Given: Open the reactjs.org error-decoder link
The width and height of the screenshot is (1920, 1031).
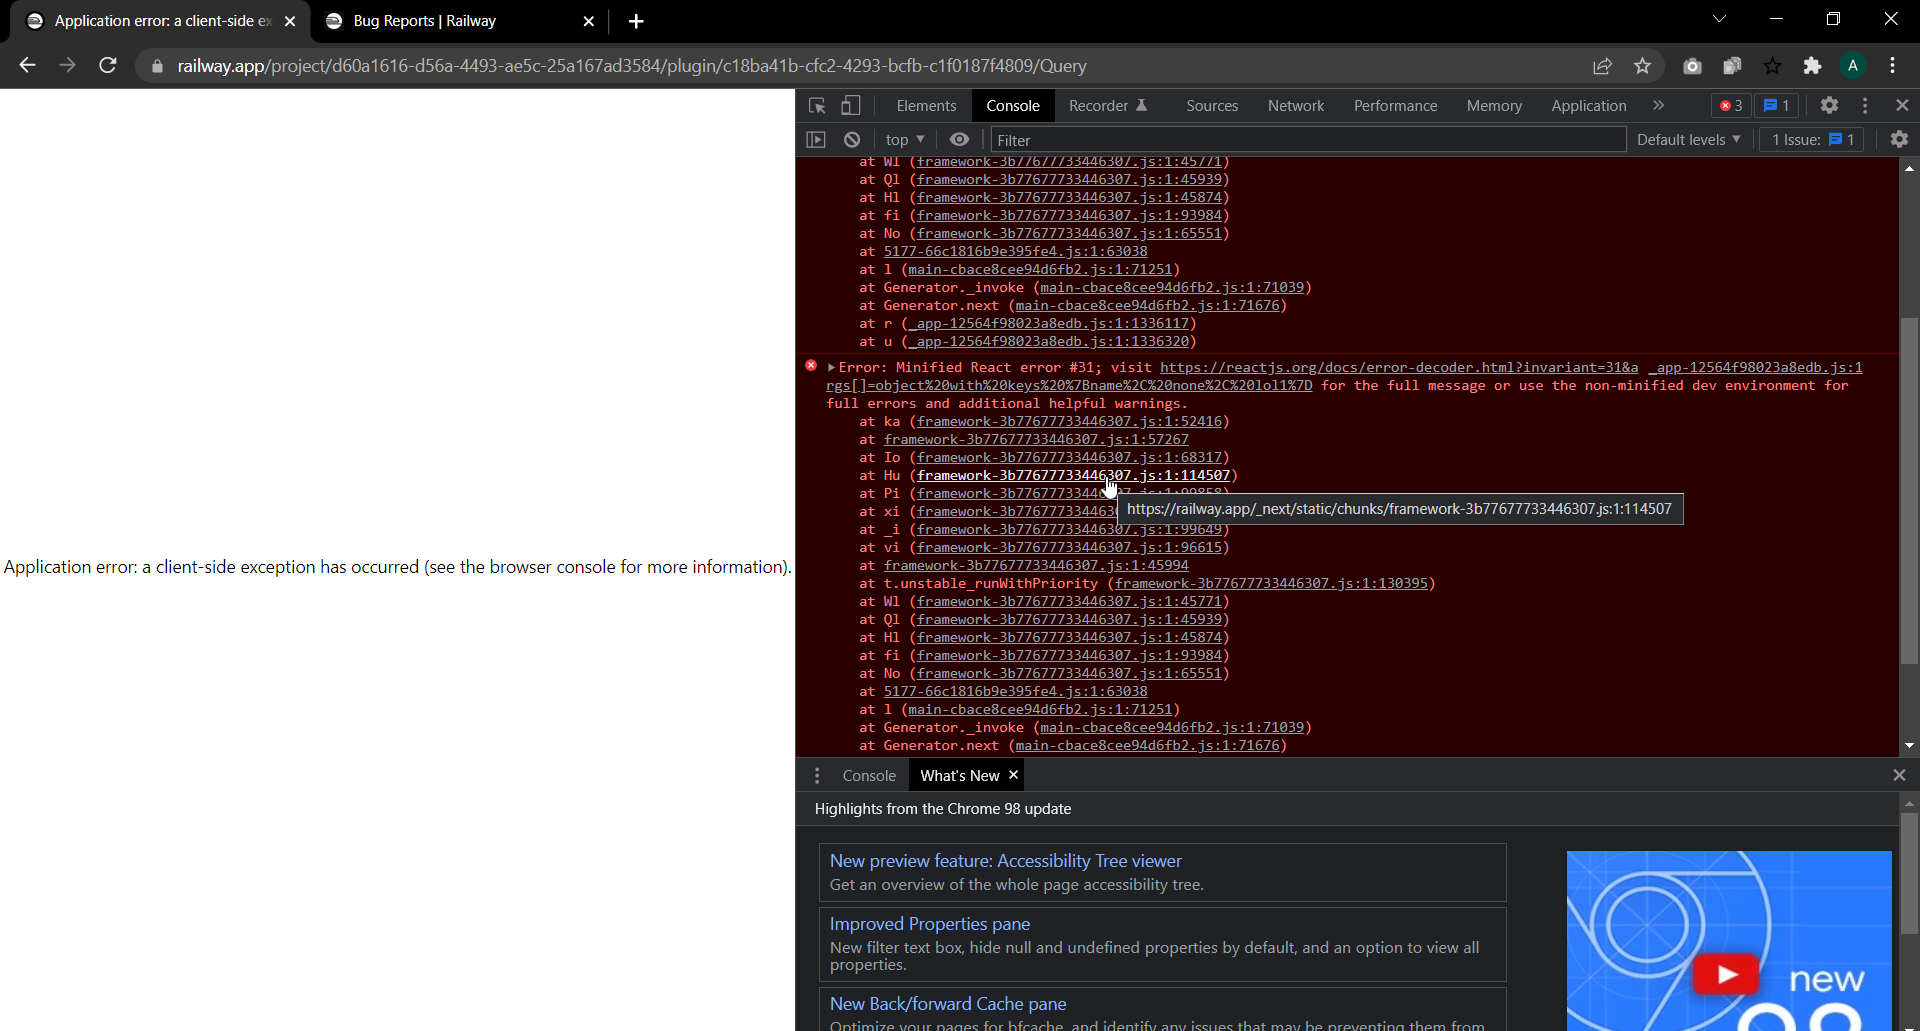Looking at the screenshot, I should [1399, 368].
